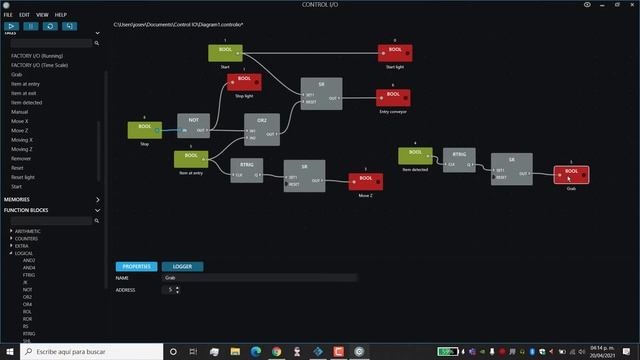Select the Moving X tag
The image size is (640, 360).
(22, 140)
